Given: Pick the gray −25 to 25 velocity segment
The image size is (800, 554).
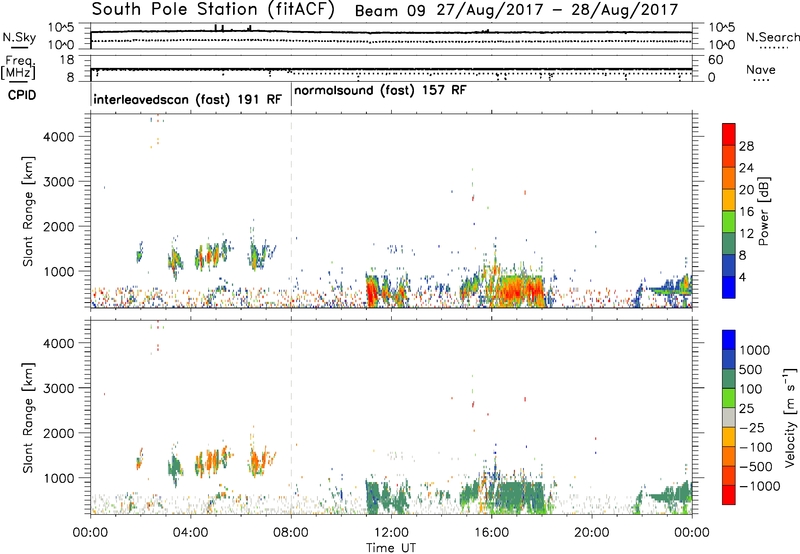Looking at the screenshot, I should [x=729, y=418].
